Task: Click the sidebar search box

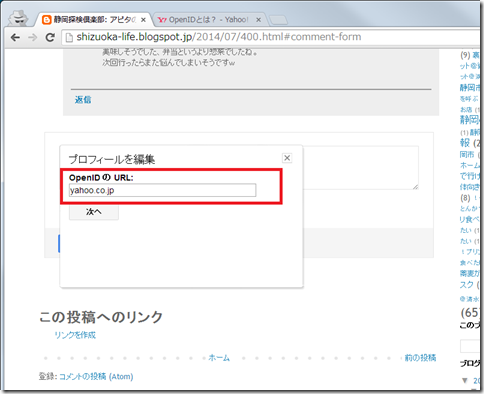Action: 471,346
